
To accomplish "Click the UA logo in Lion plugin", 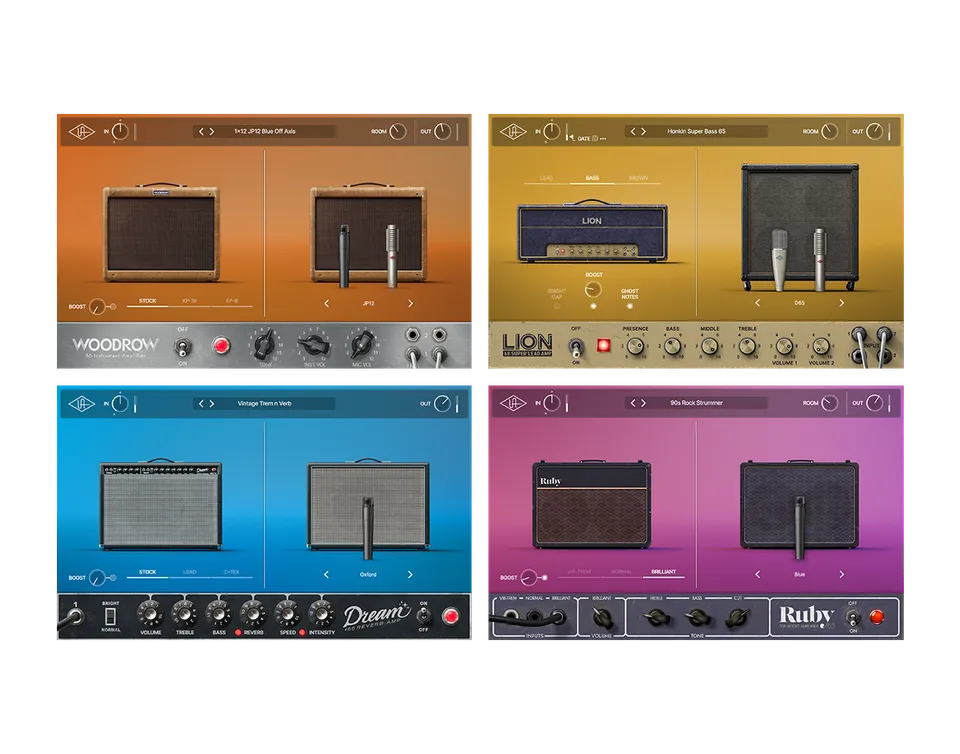I will (x=512, y=132).
